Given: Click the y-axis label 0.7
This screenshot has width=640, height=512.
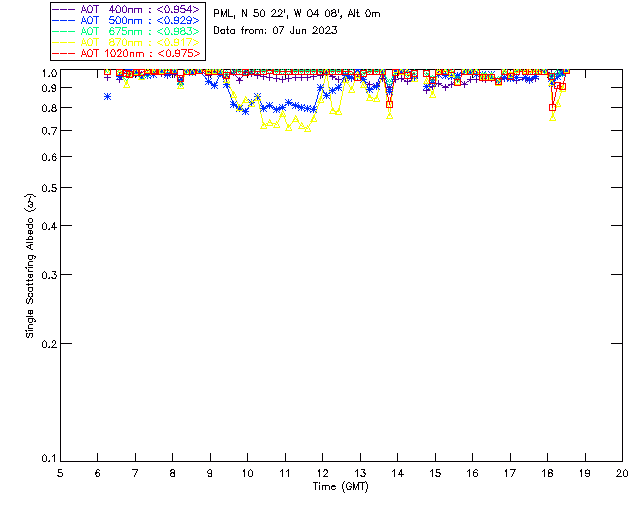Looking at the screenshot, I should tap(49, 131).
